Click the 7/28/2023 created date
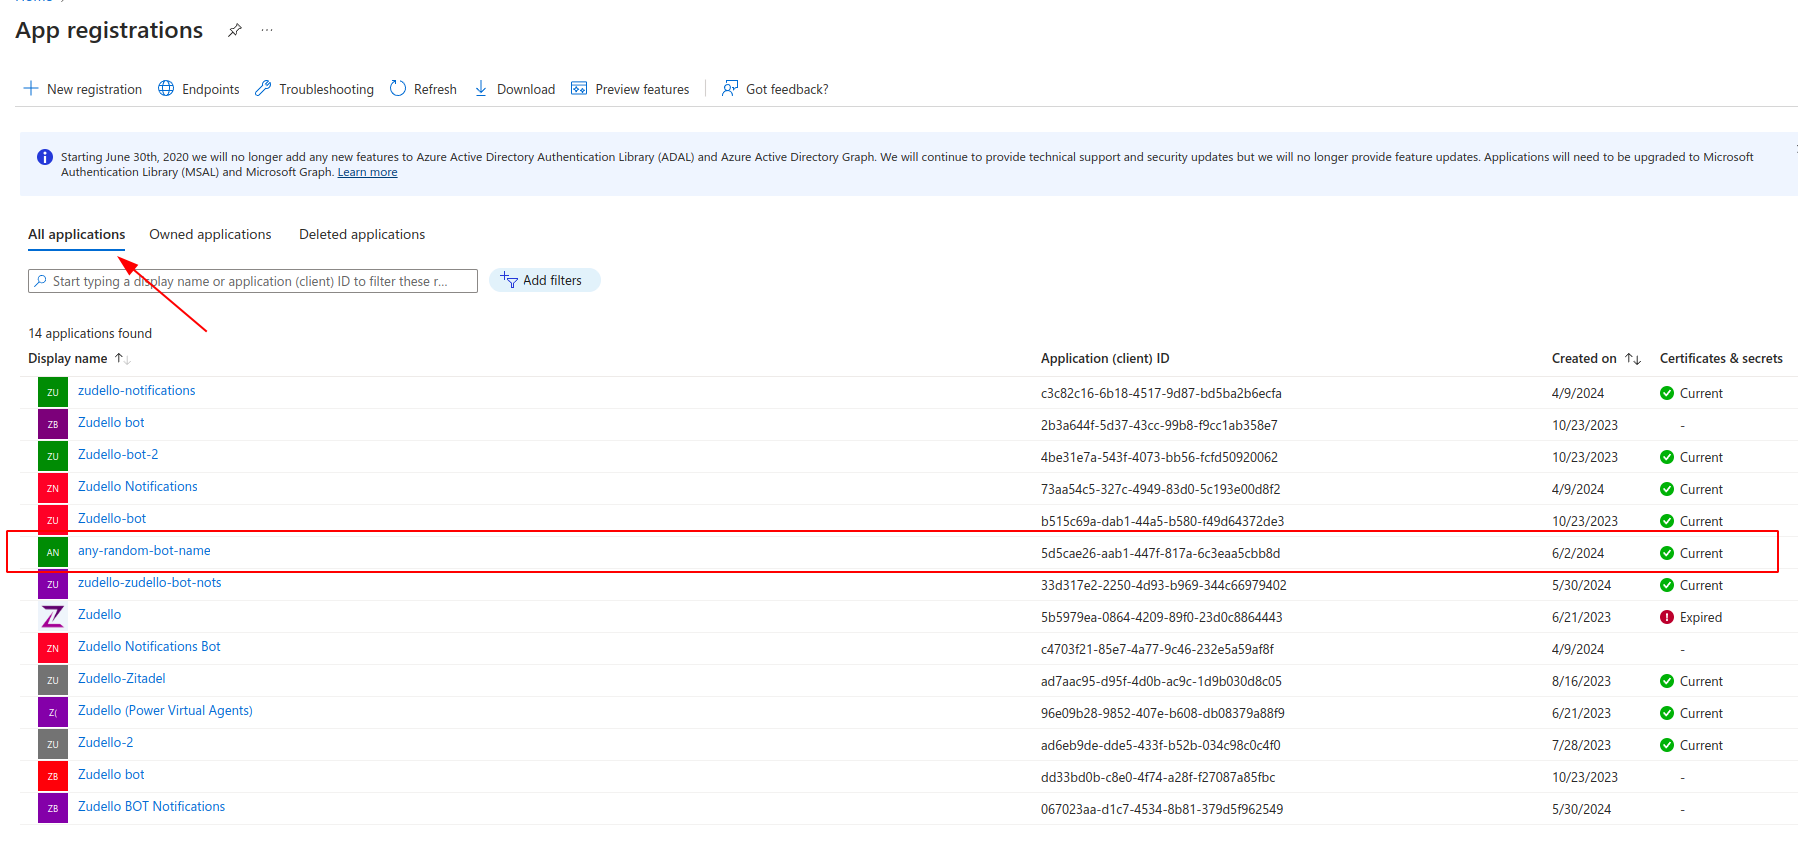The image size is (1798, 860). 1581,745
